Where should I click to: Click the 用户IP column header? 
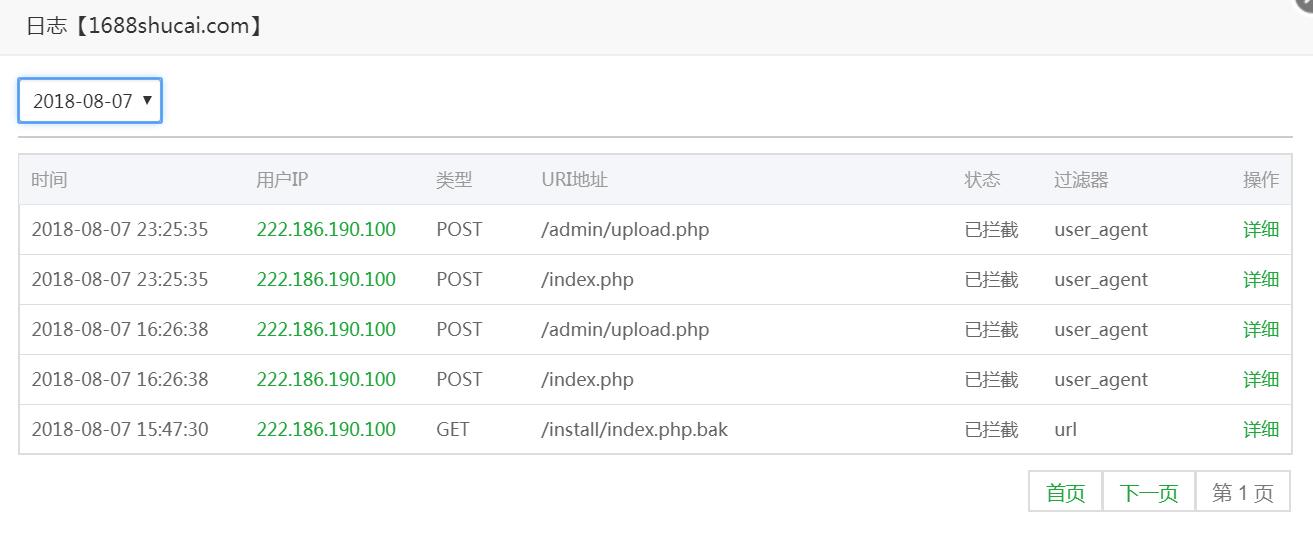[282, 180]
